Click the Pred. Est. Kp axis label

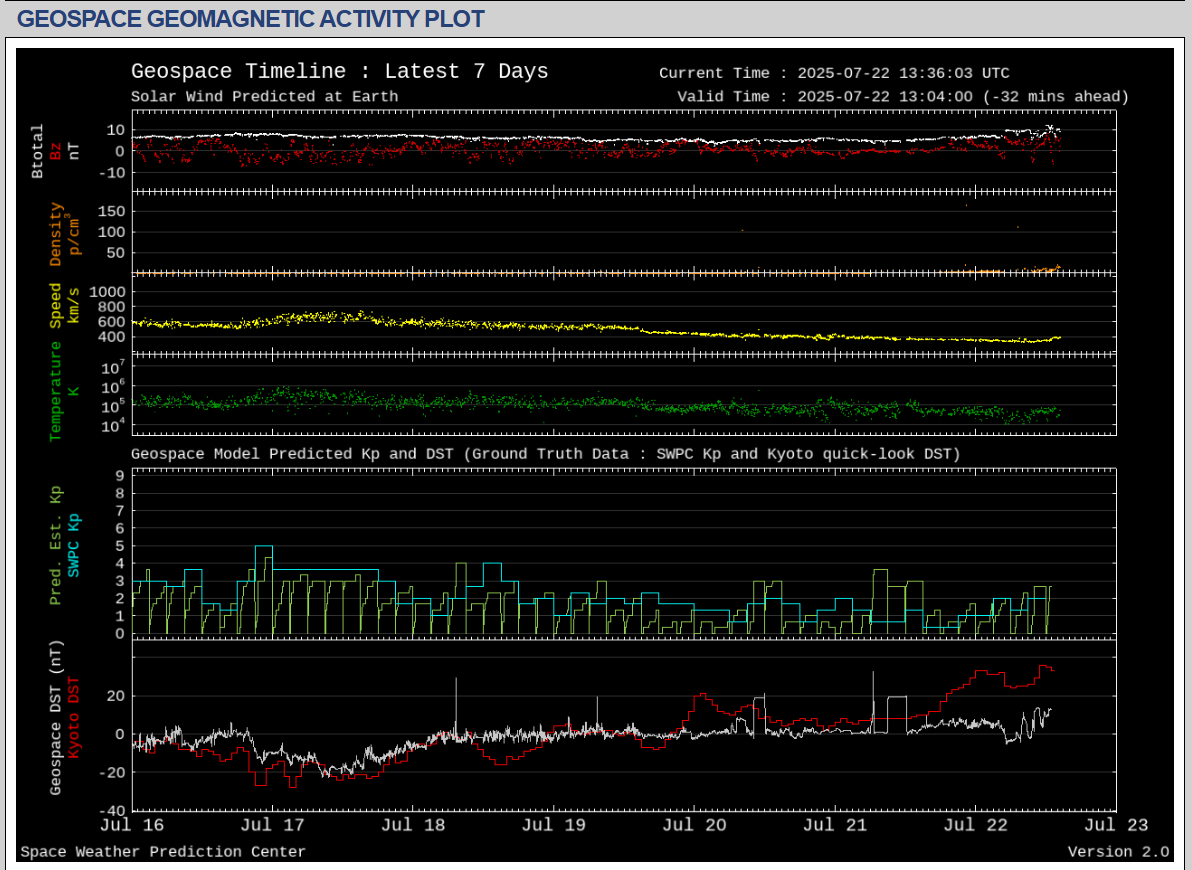56,545
